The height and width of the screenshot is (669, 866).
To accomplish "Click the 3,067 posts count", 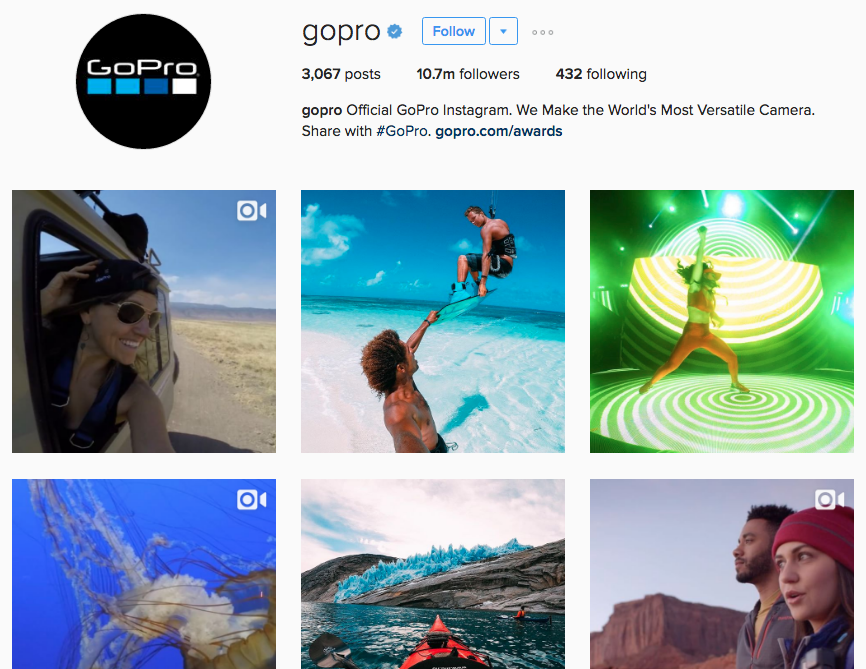I will 341,74.
